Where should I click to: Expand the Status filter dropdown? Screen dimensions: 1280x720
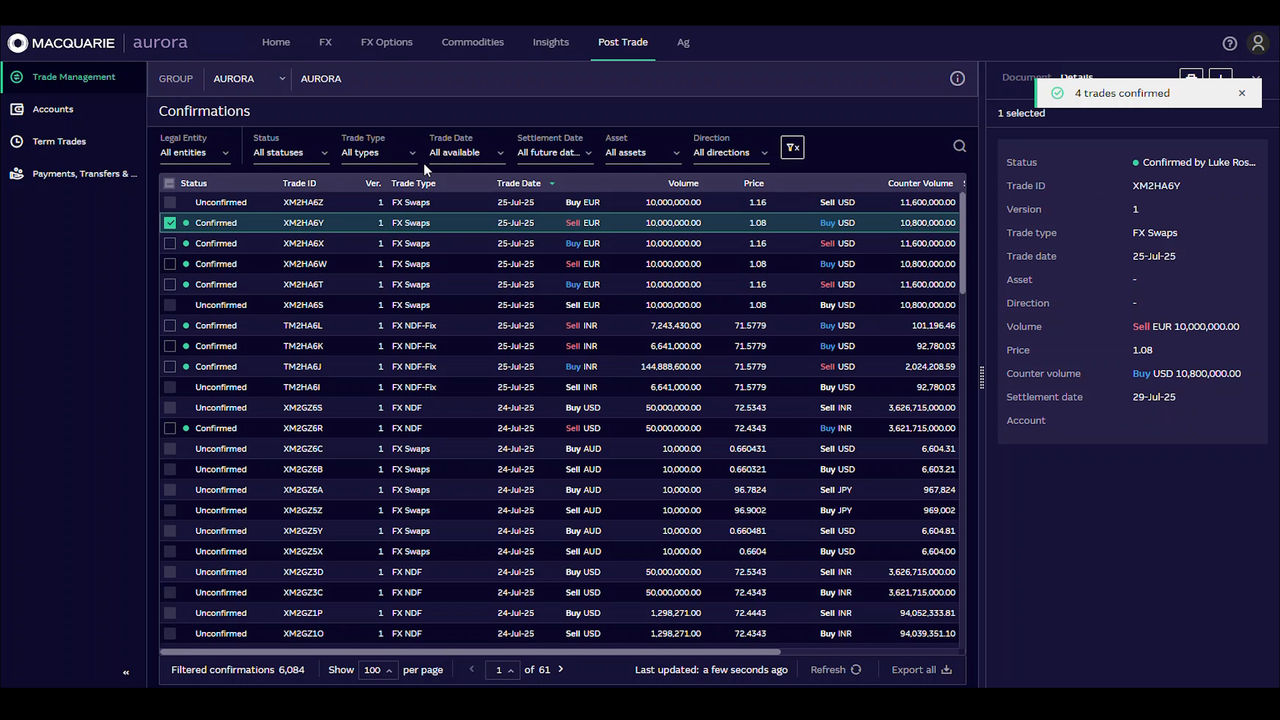[290, 153]
